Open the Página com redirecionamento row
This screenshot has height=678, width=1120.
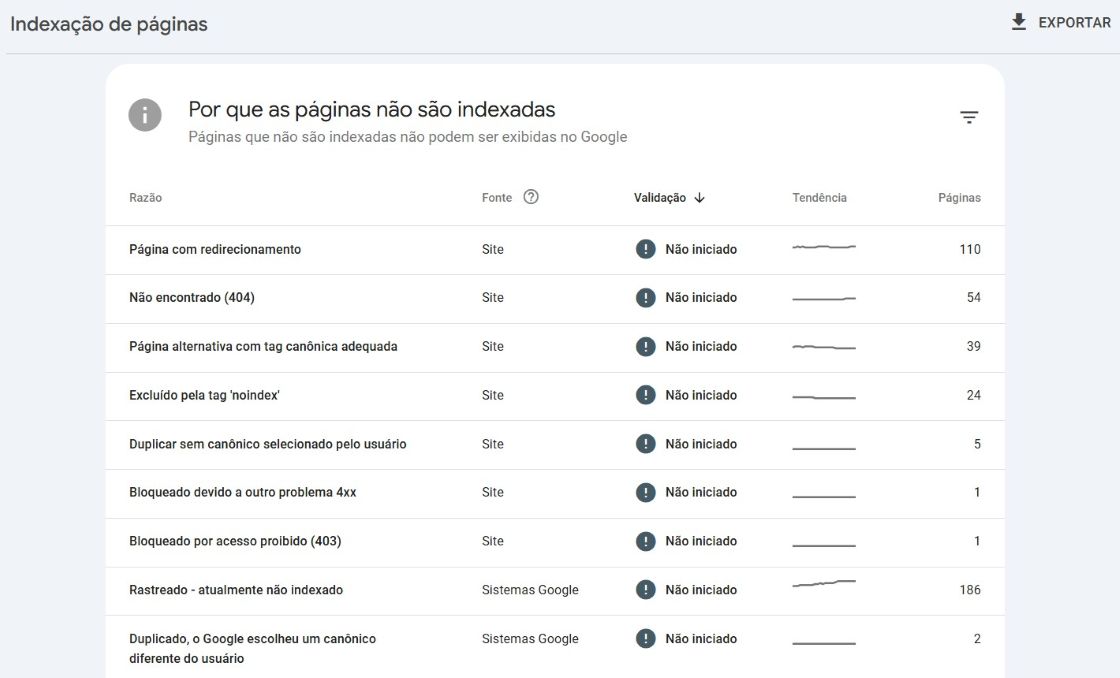click(215, 250)
